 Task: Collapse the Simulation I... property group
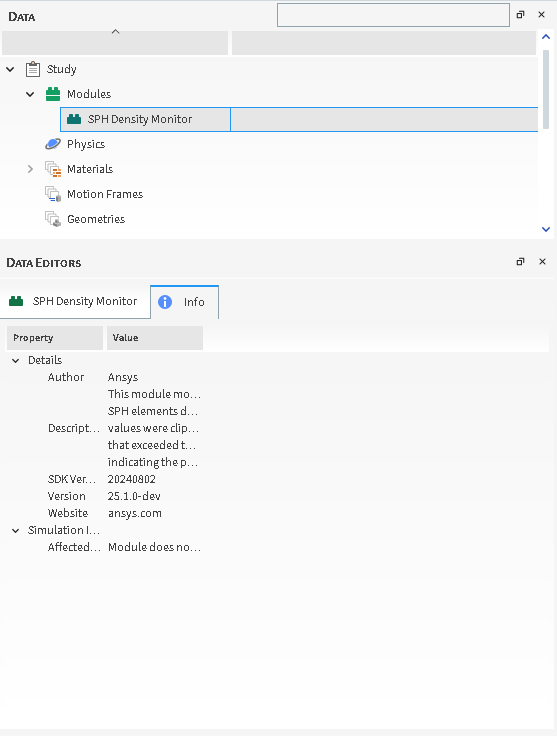point(15,531)
